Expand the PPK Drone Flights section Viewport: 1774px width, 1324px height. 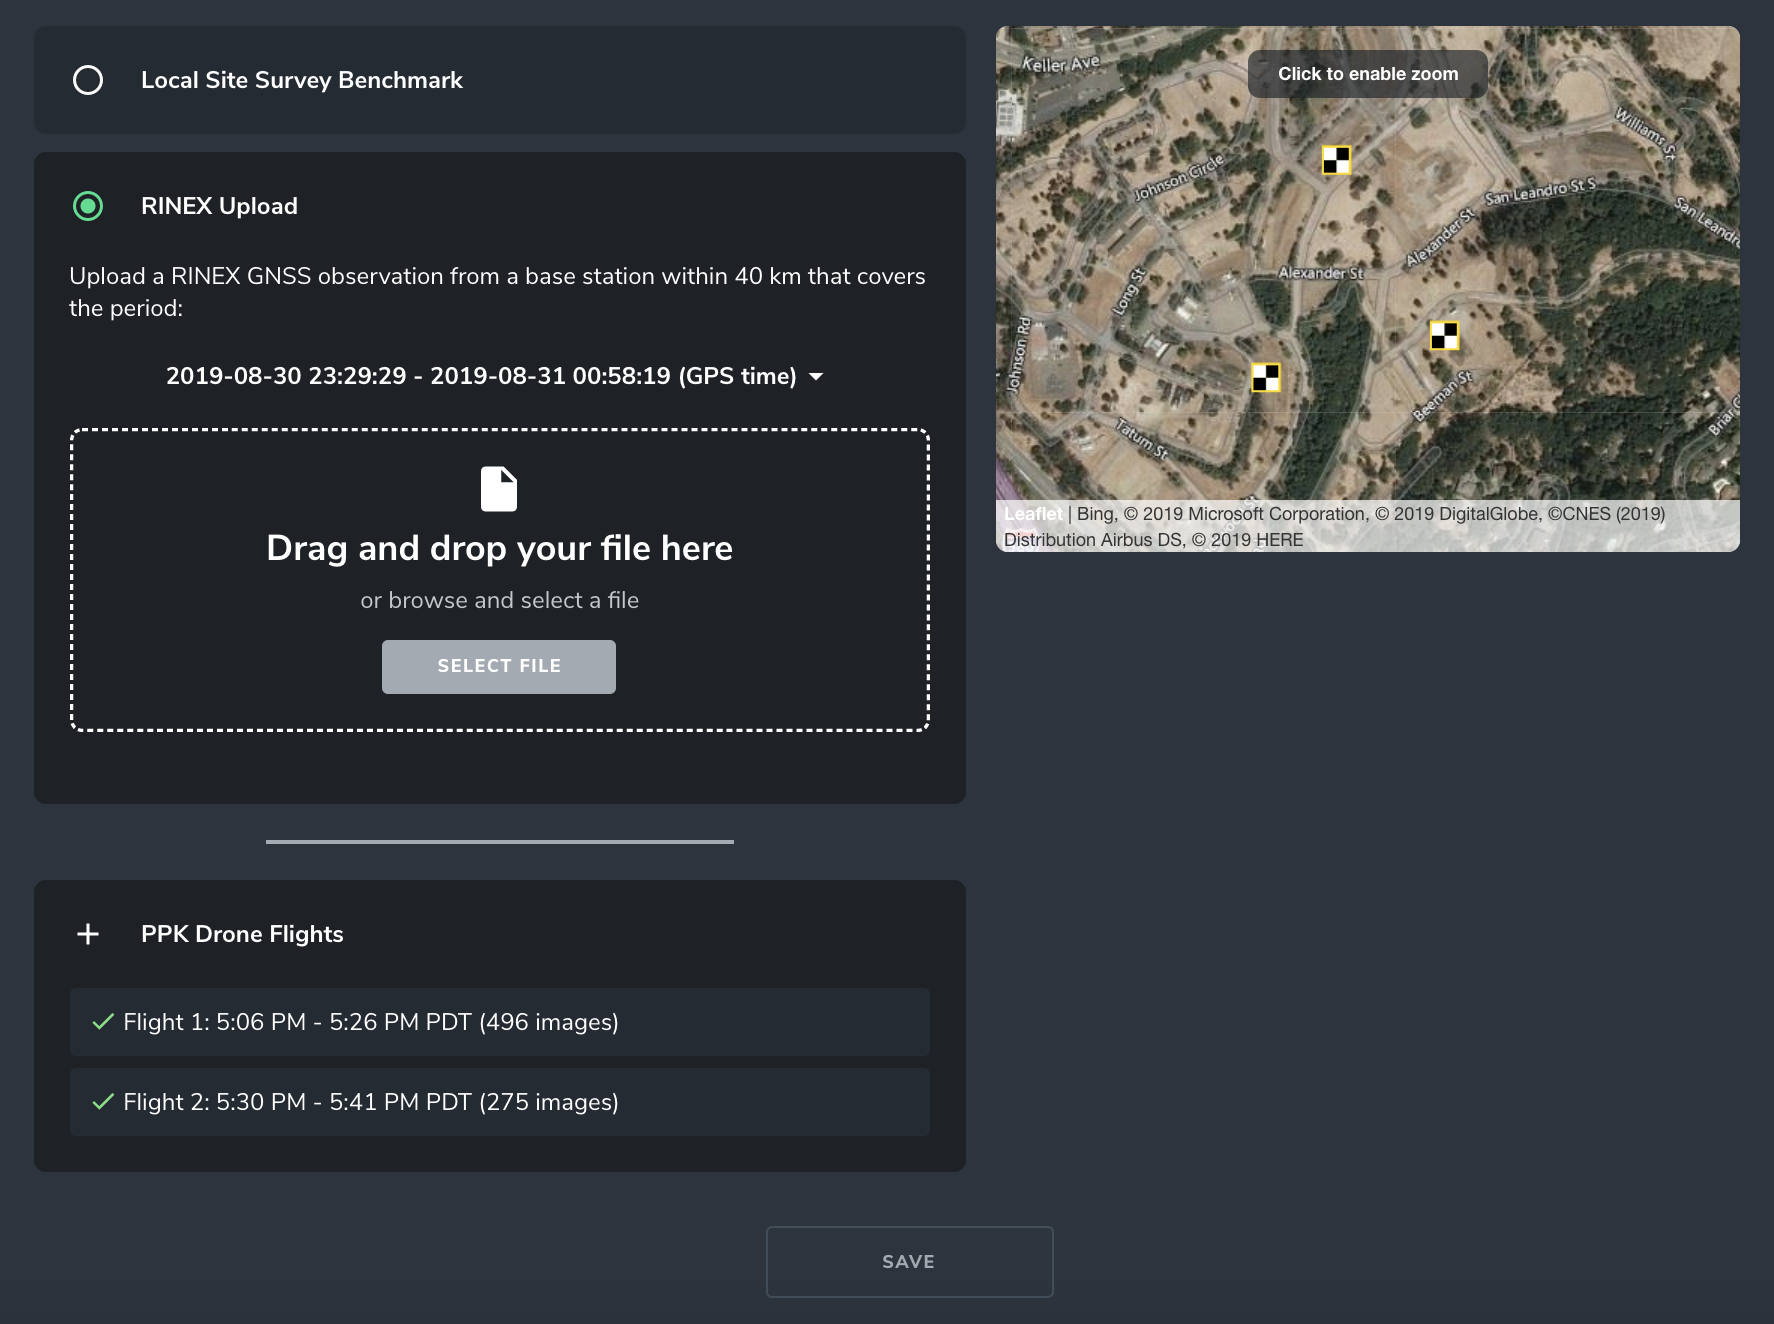click(x=242, y=934)
